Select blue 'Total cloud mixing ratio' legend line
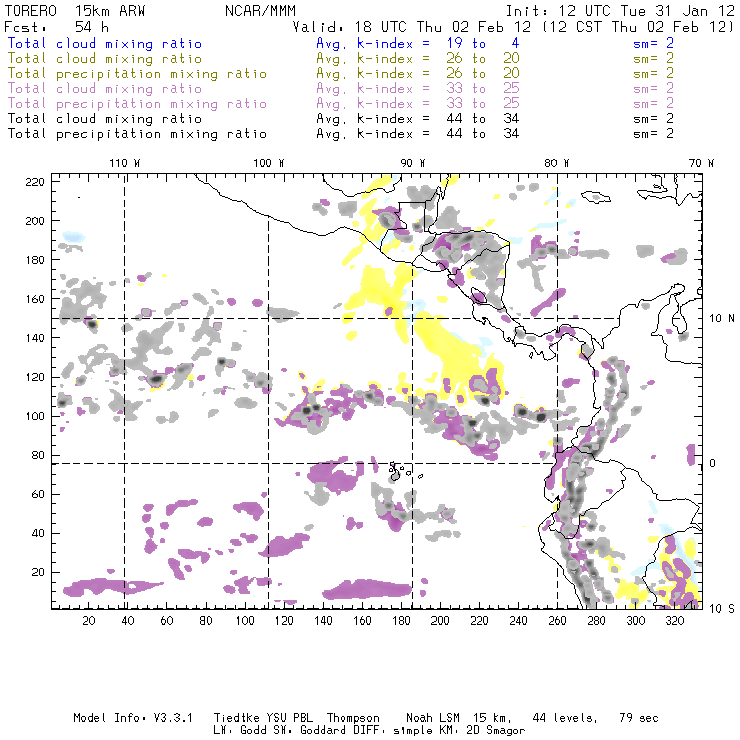Image resolution: width=740 pixels, height=740 pixels. [105, 43]
